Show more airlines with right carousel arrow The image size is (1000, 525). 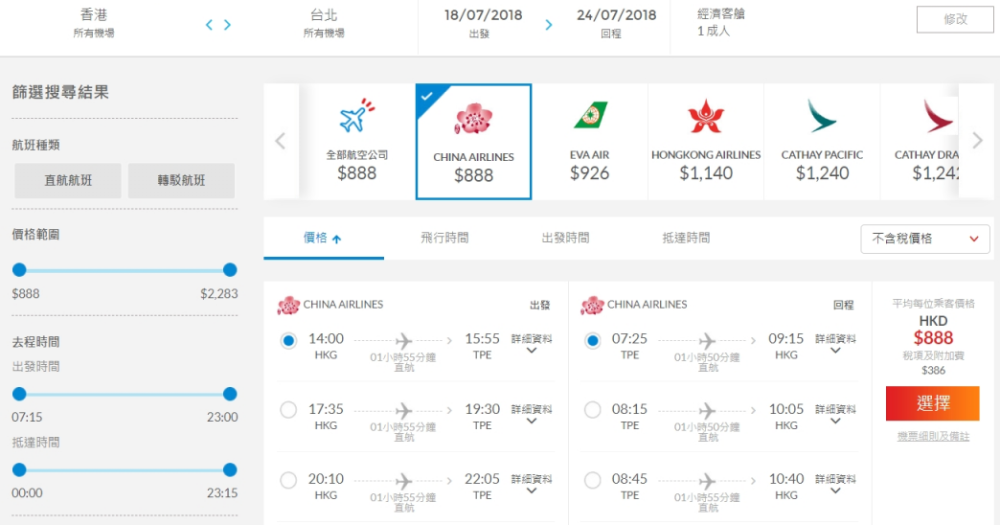(x=978, y=140)
